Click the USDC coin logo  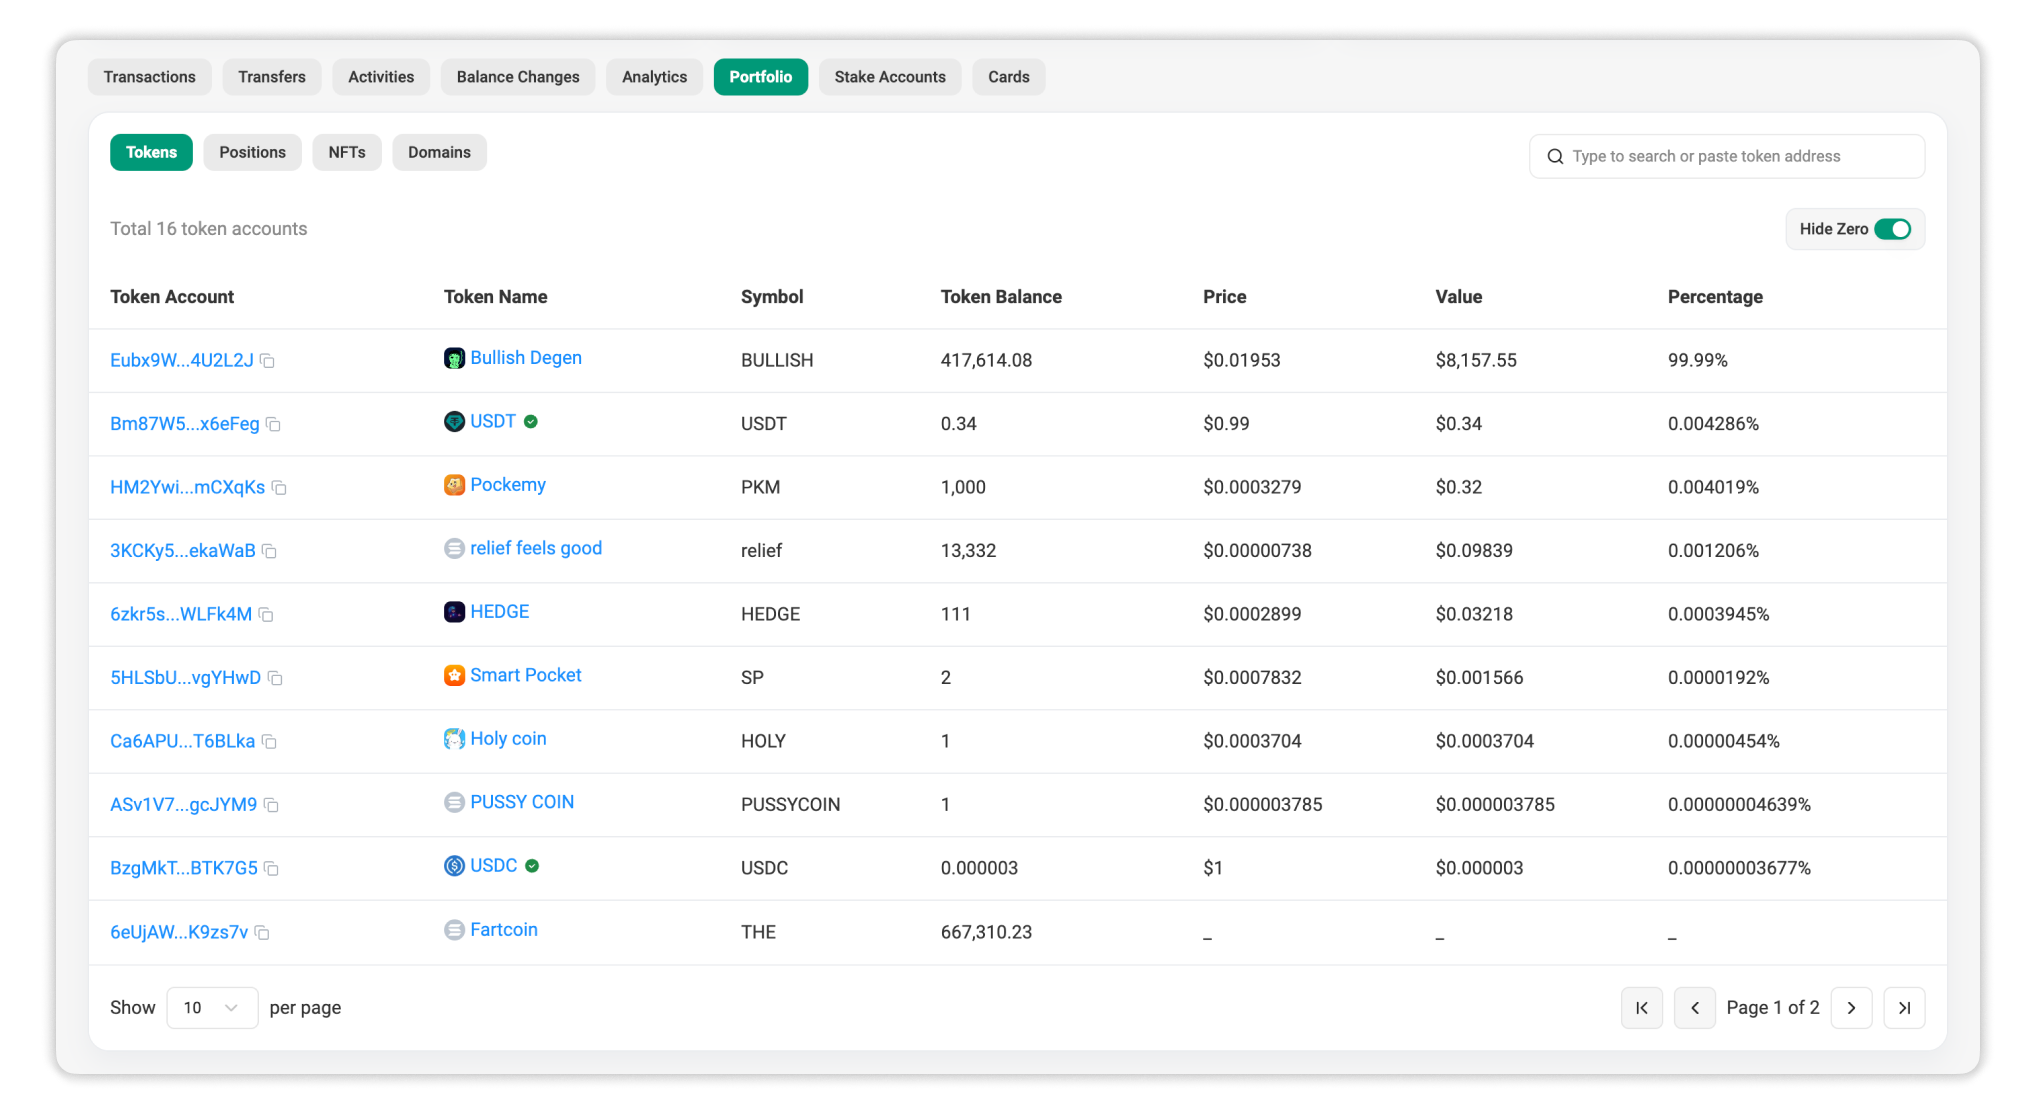click(x=454, y=866)
